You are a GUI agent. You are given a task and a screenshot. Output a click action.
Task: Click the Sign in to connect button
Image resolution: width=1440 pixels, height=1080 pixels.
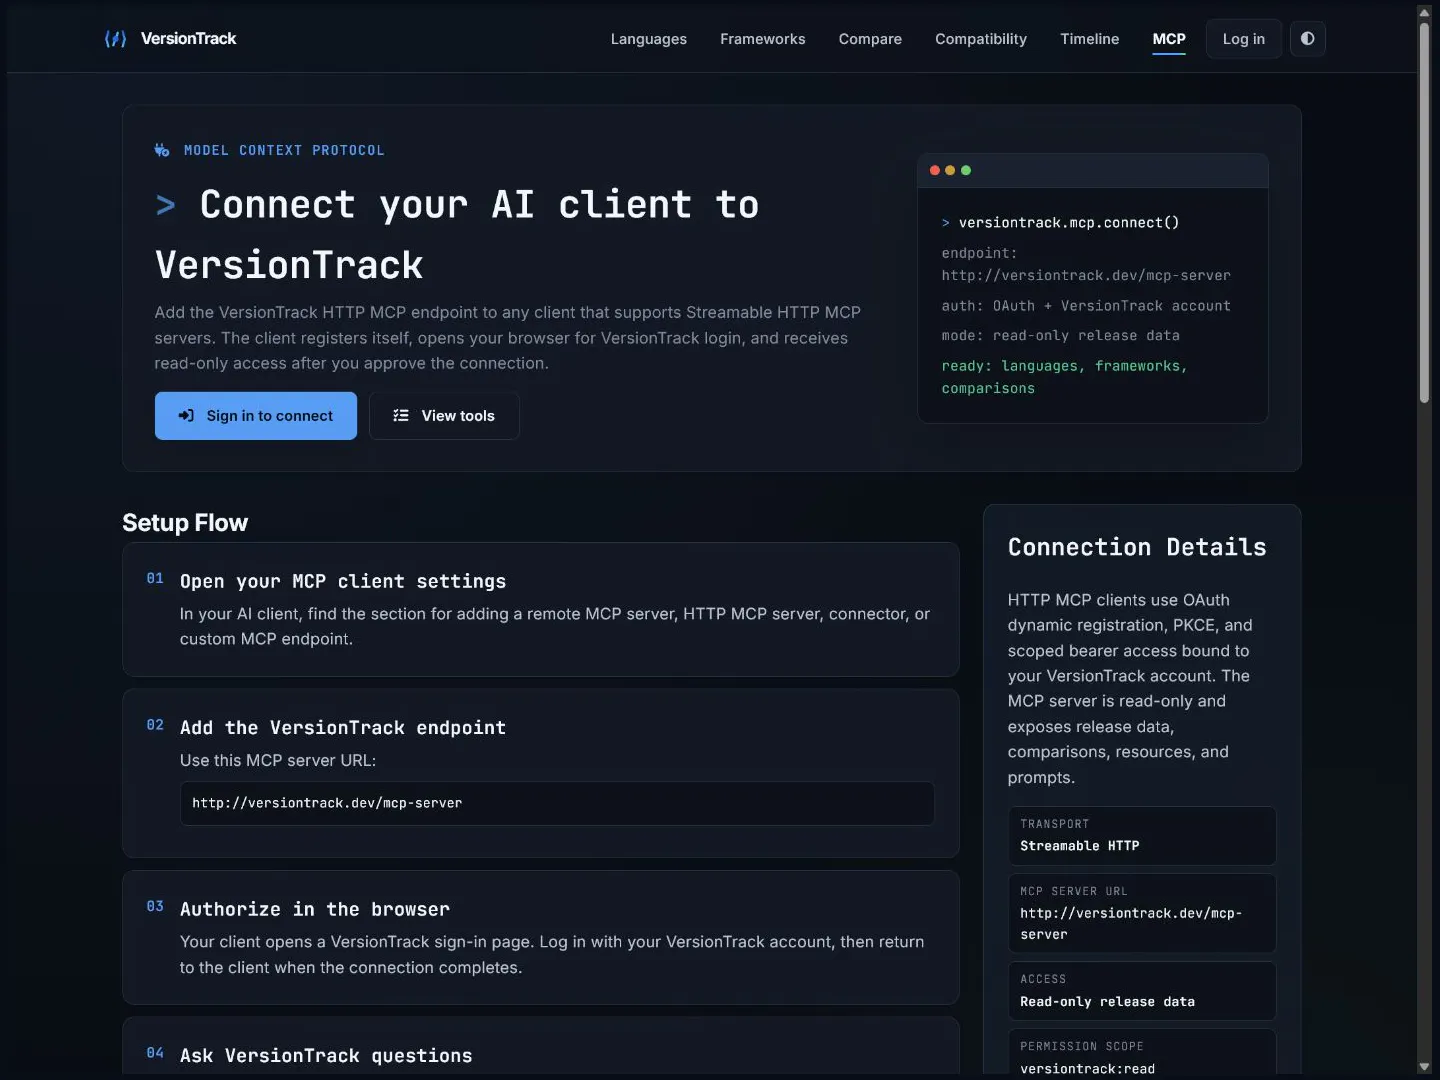(x=256, y=416)
